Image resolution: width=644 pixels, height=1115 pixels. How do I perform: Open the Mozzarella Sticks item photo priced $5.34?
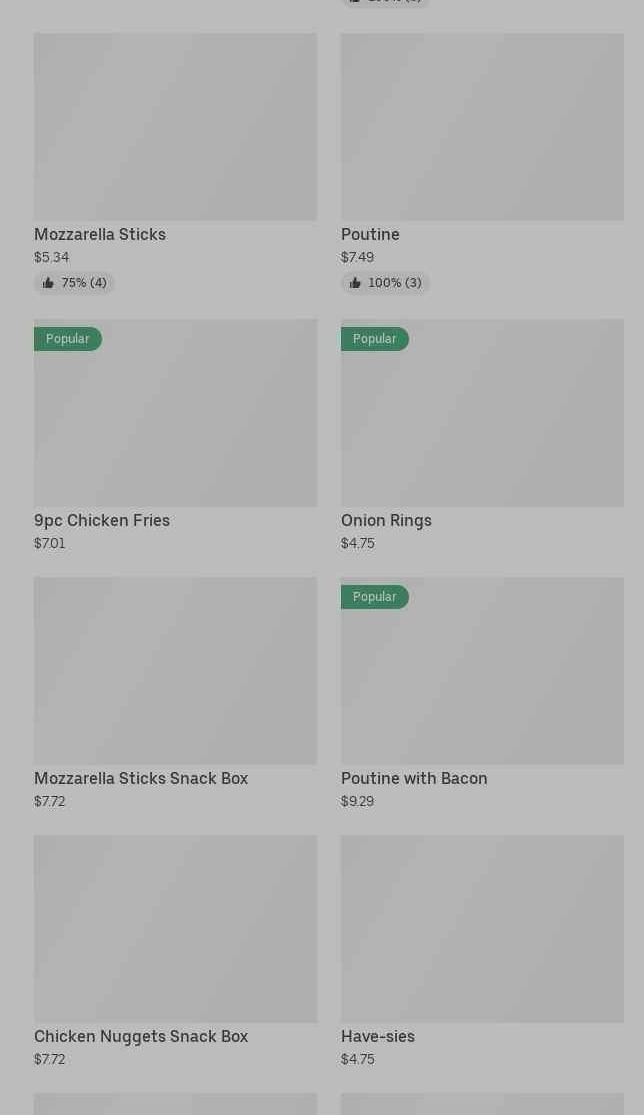tap(175, 127)
